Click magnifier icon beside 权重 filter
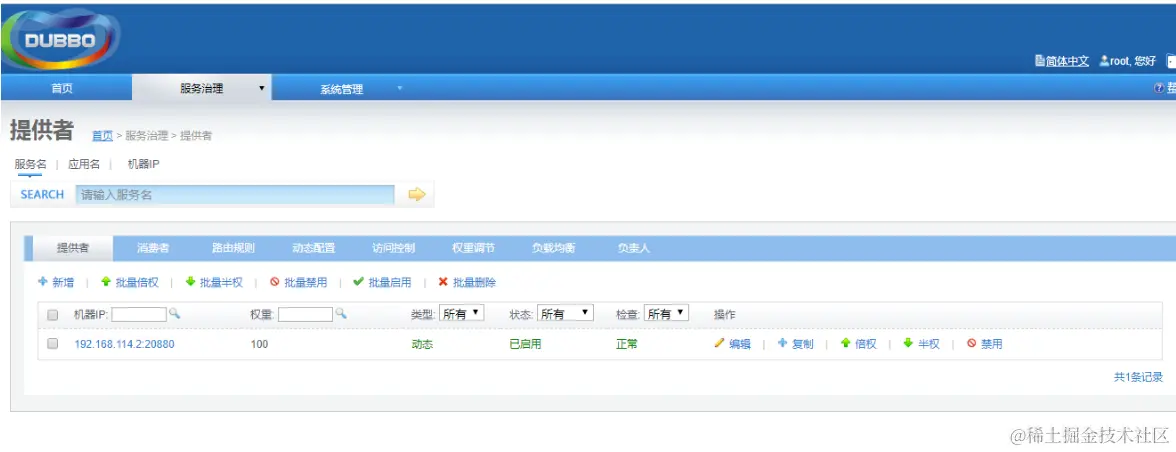1176x452 pixels. point(340,314)
